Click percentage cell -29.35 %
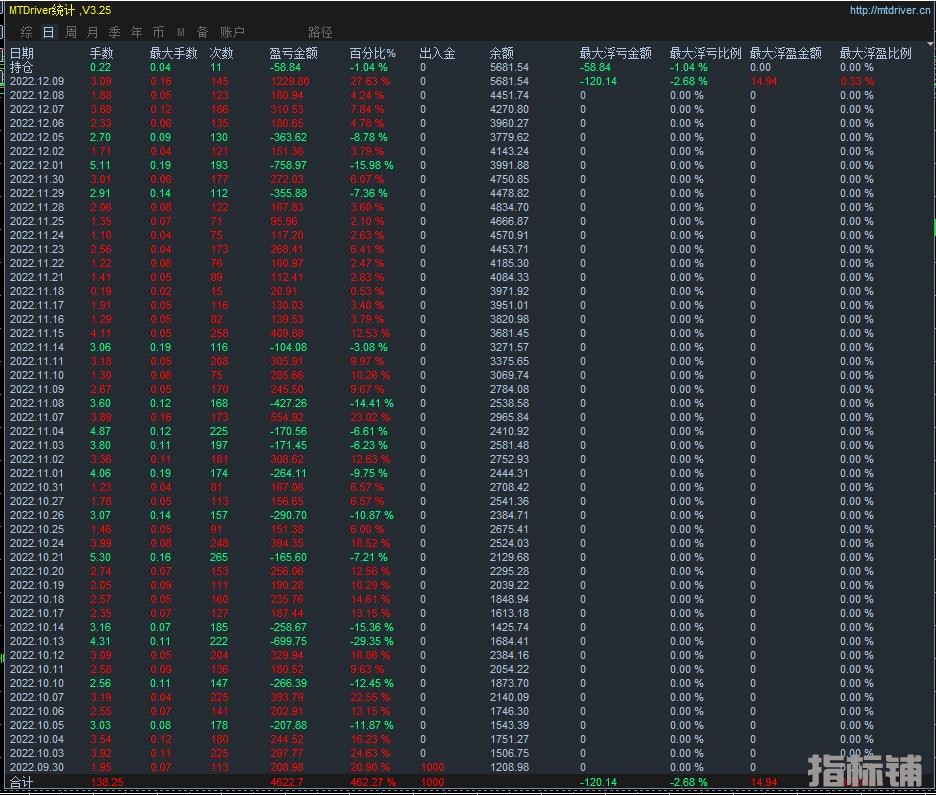The image size is (936, 795). click(x=371, y=641)
